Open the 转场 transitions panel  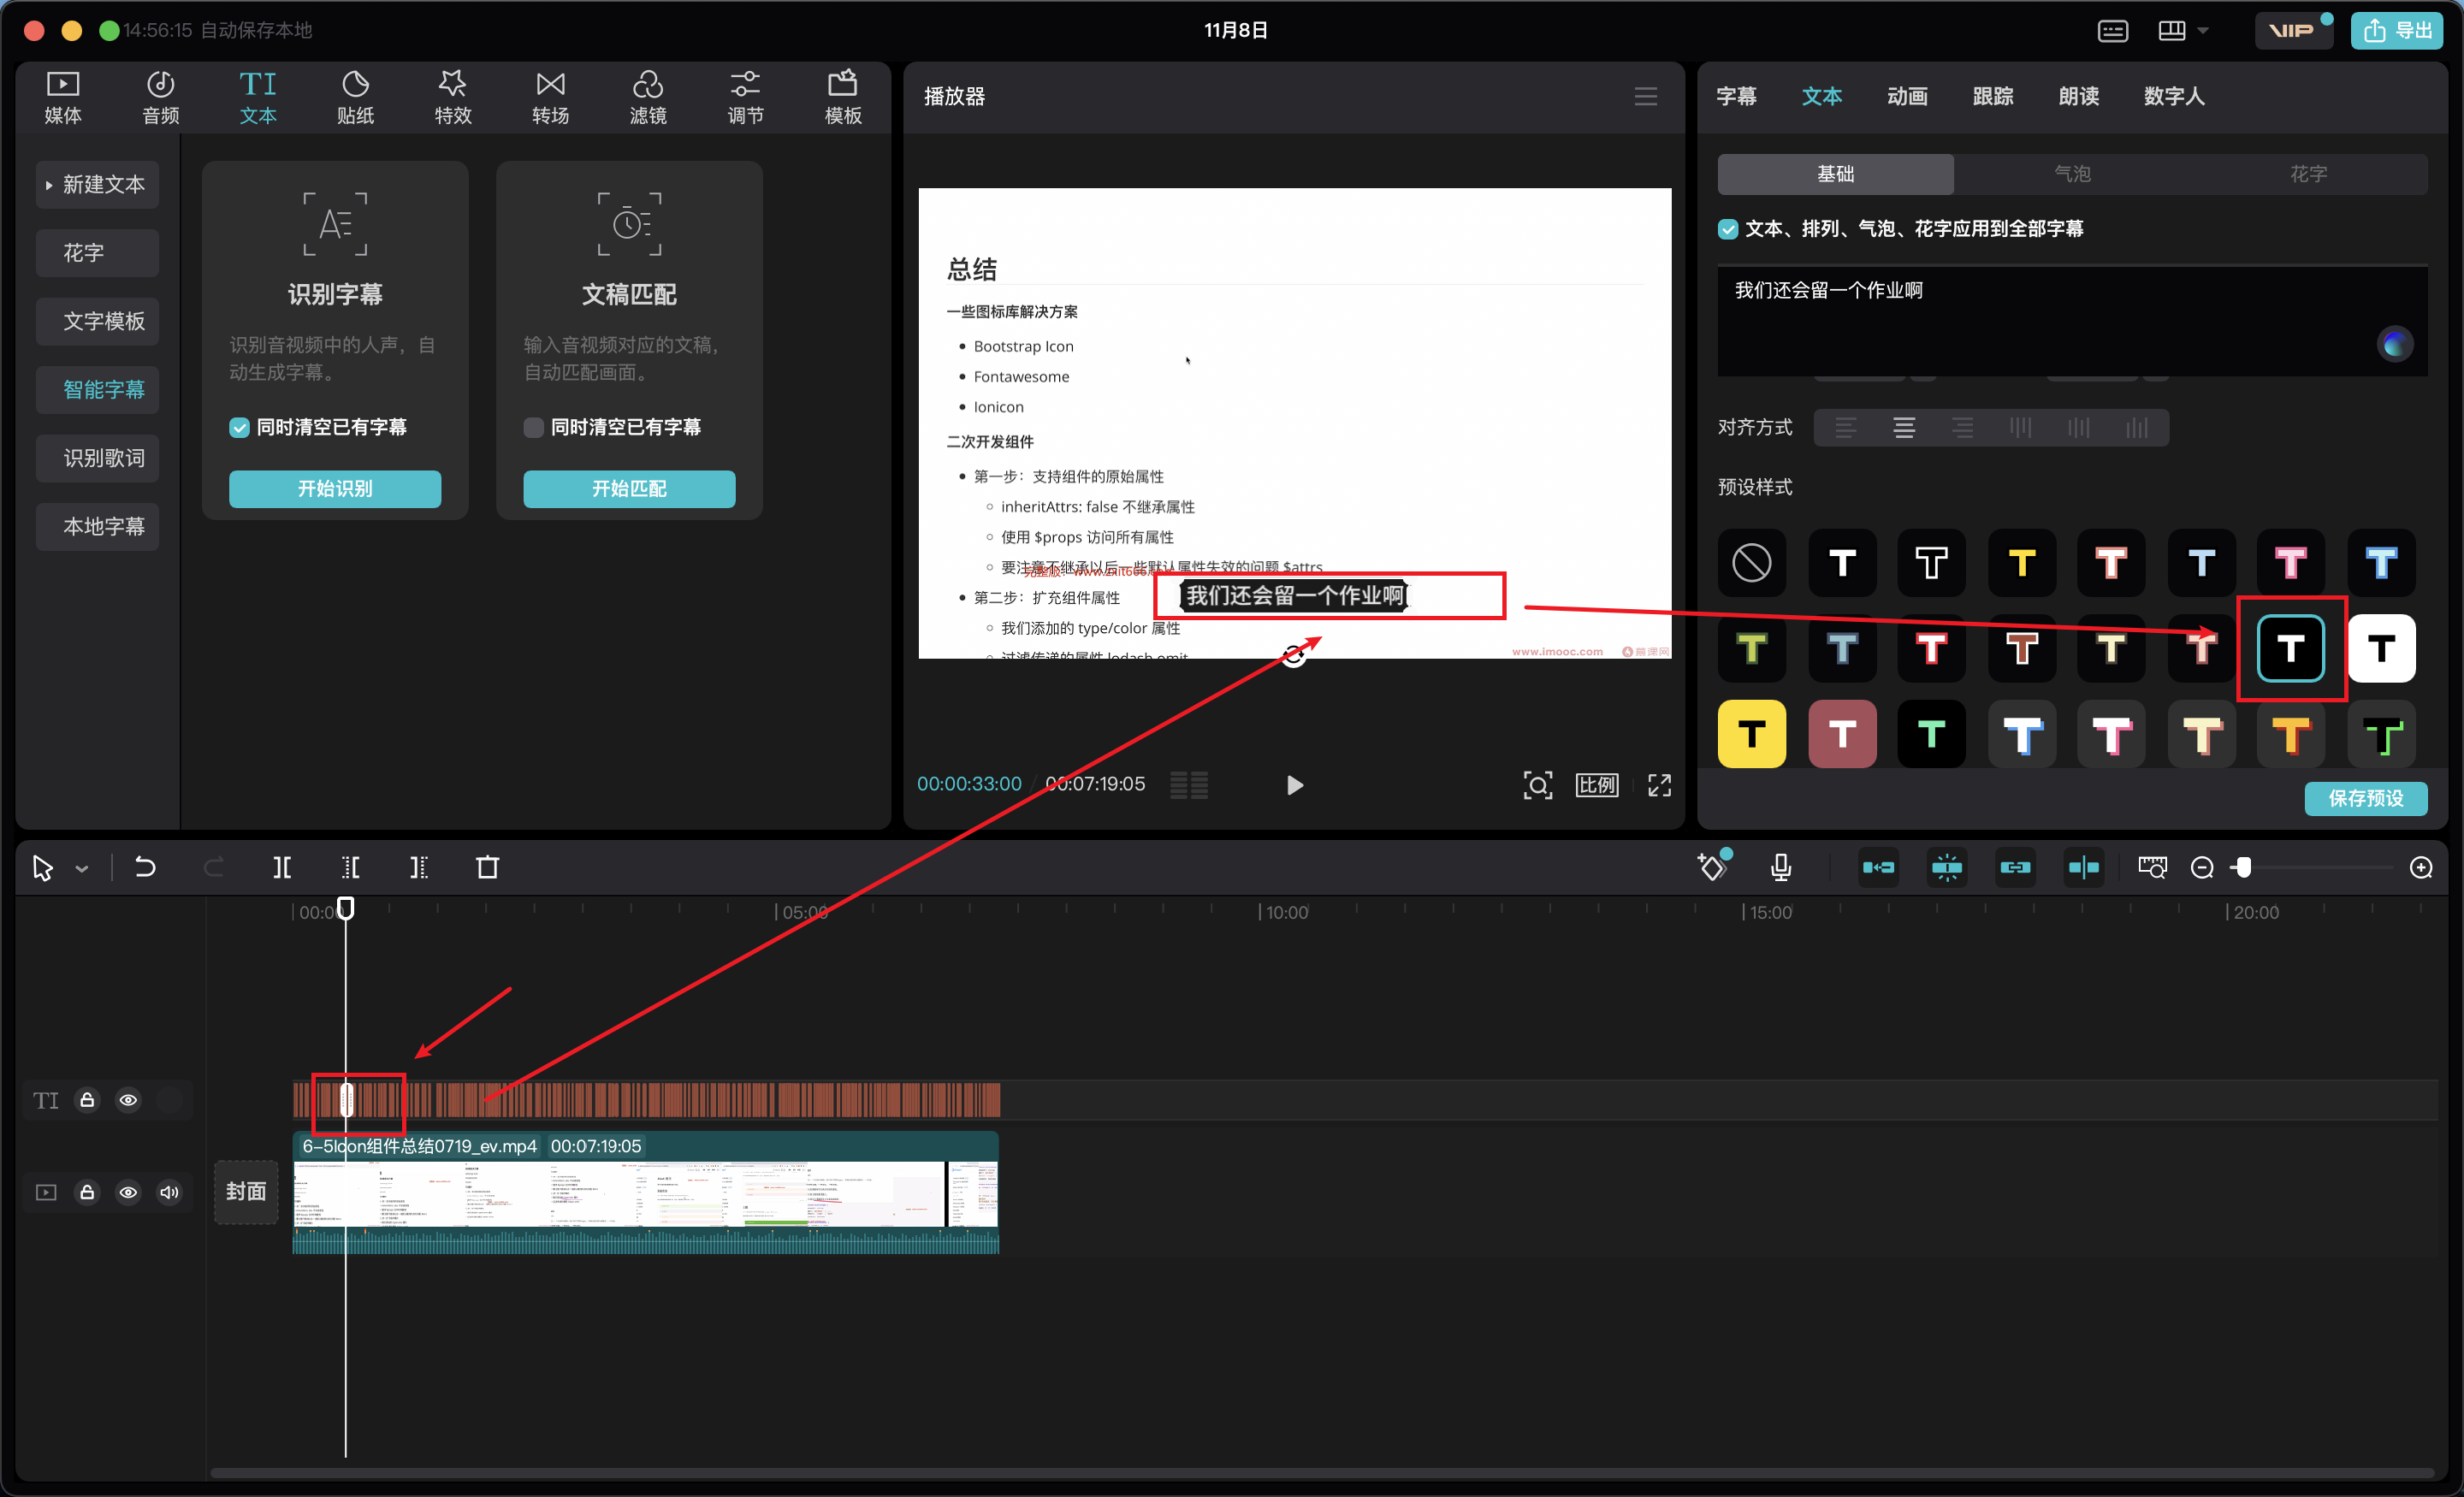pyautogui.click(x=550, y=97)
